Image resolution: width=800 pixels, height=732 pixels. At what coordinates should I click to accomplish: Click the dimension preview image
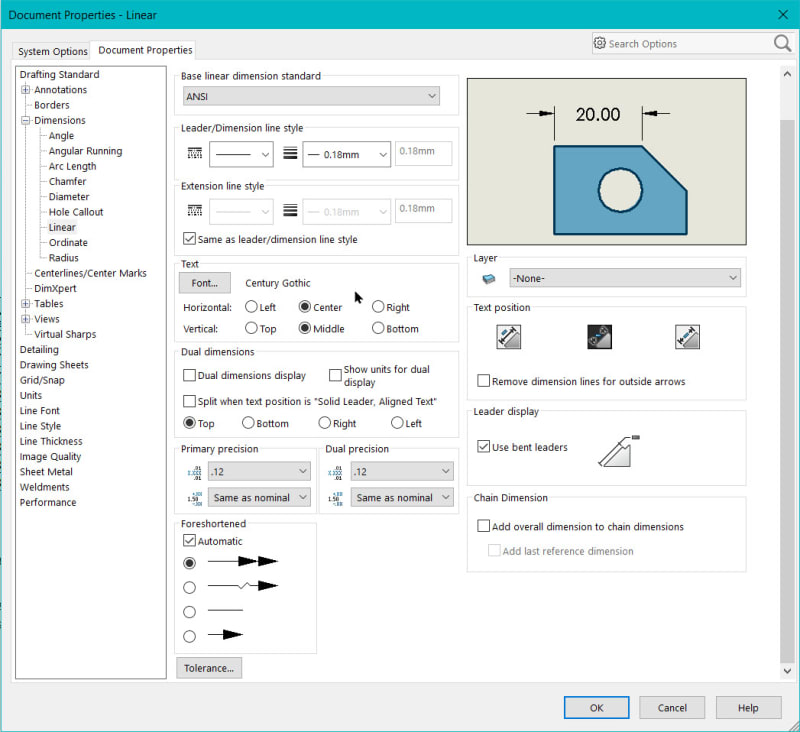click(x=607, y=161)
